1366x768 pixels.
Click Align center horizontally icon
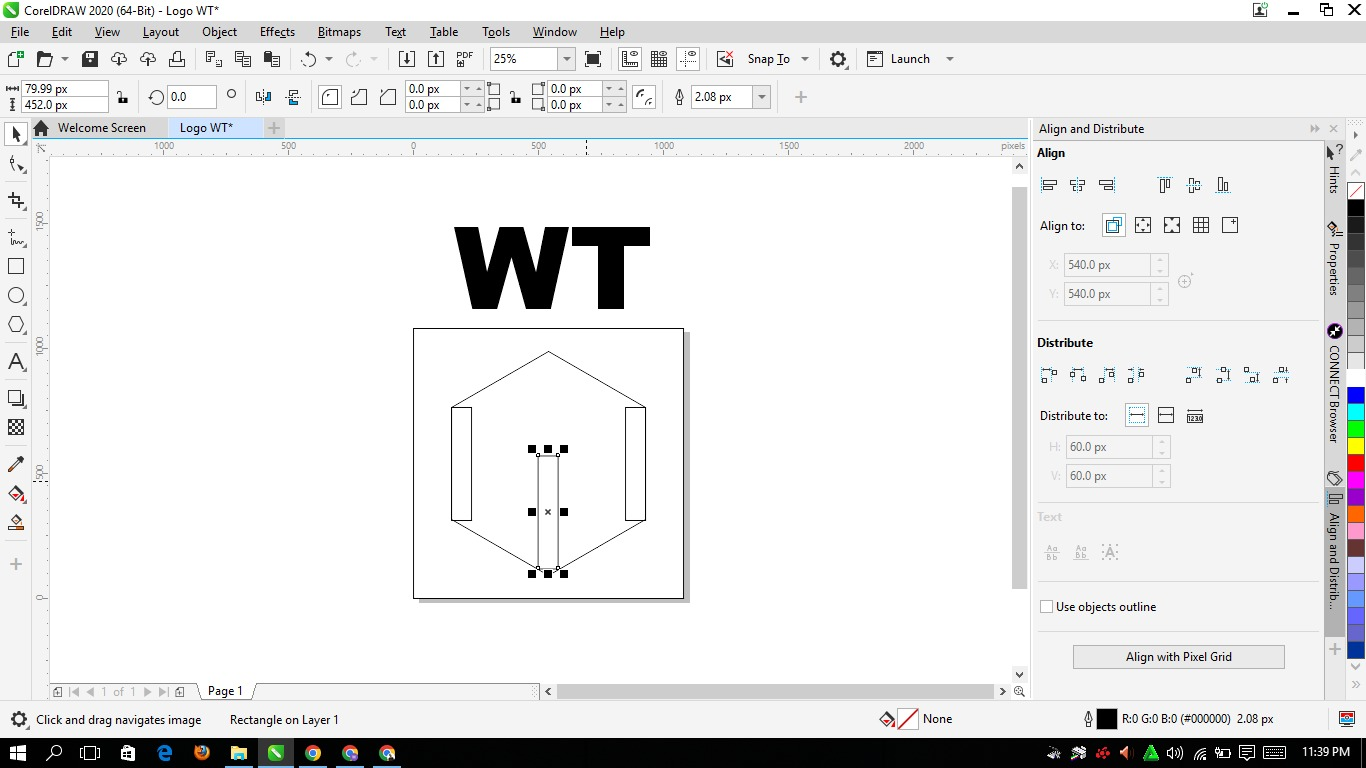(x=1078, y=185)
